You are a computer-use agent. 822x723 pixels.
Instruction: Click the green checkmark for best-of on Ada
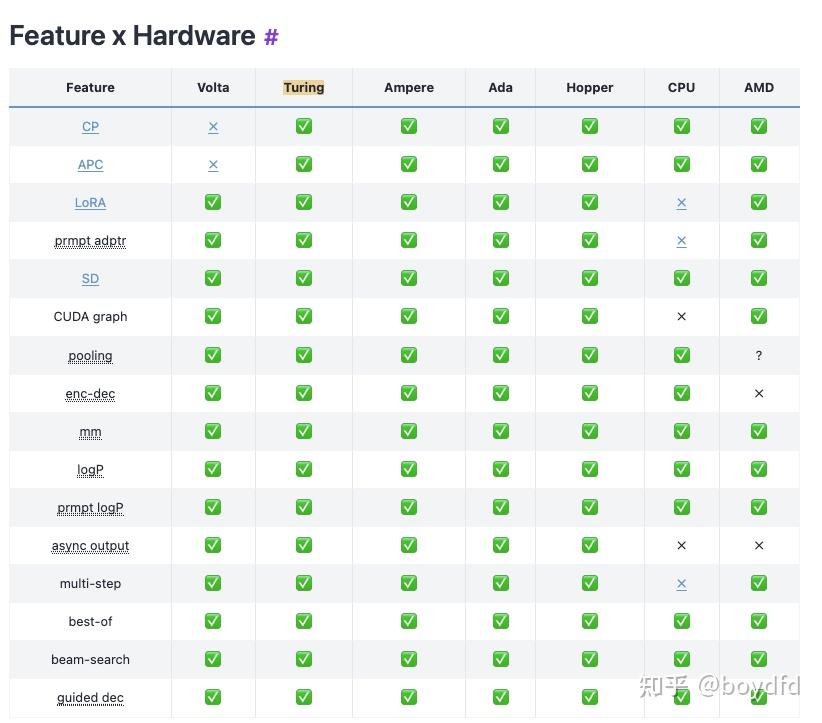pos(501,621)
